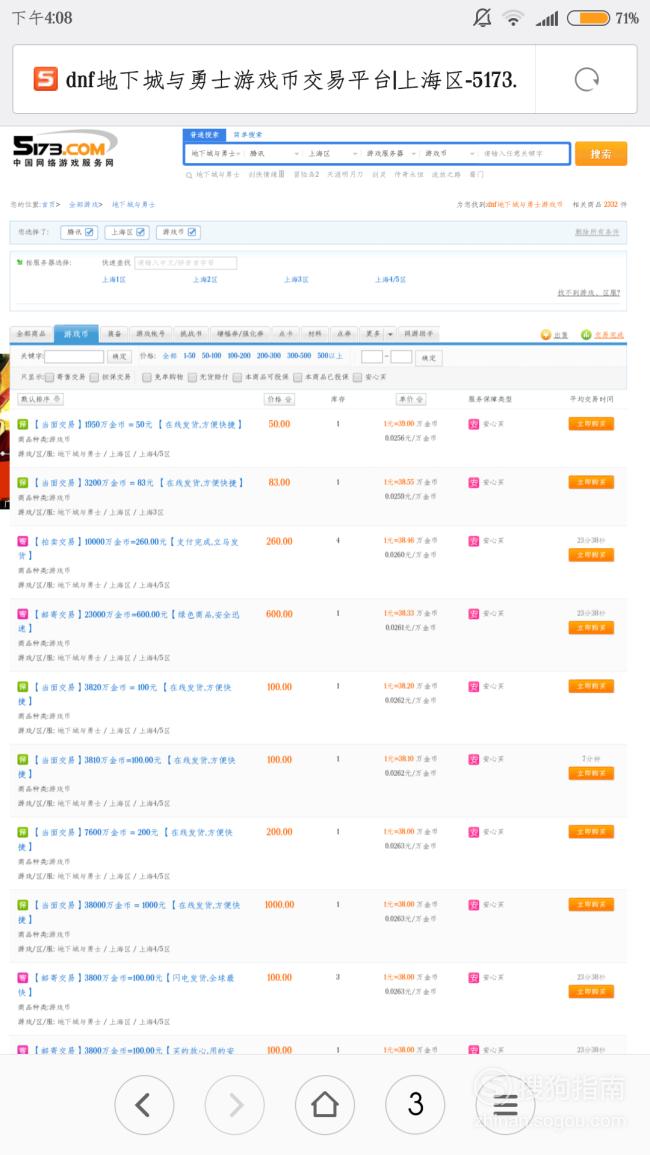Screen dimensions: 650x1155
Task: Click 确定 next to keyword field
Action: (x=119, y=357)
